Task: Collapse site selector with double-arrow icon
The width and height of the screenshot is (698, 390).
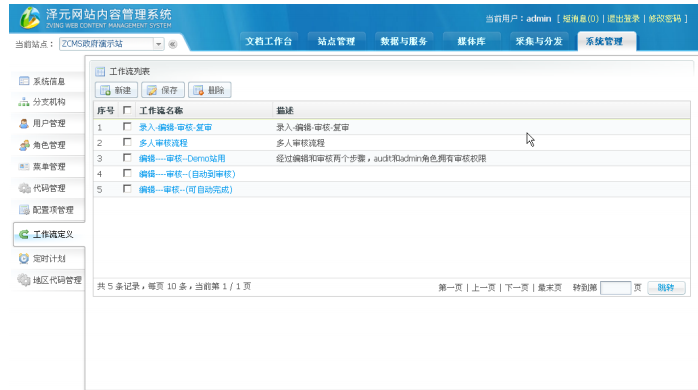Action: pos(173,44)
